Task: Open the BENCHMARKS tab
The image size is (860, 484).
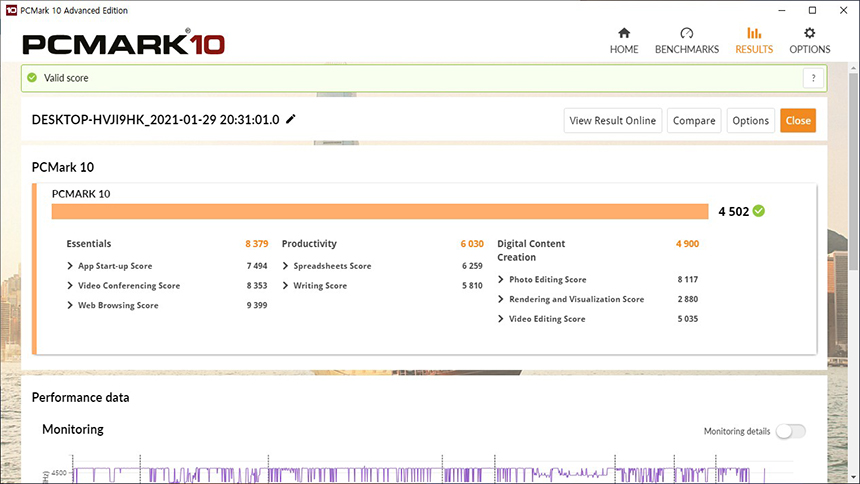Action: tap(687, 41)
